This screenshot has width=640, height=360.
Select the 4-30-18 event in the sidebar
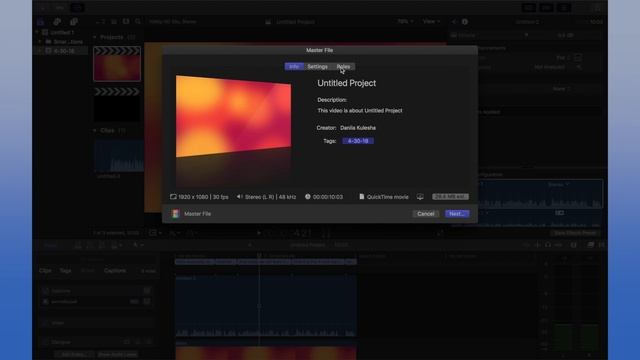pos(61,51)
